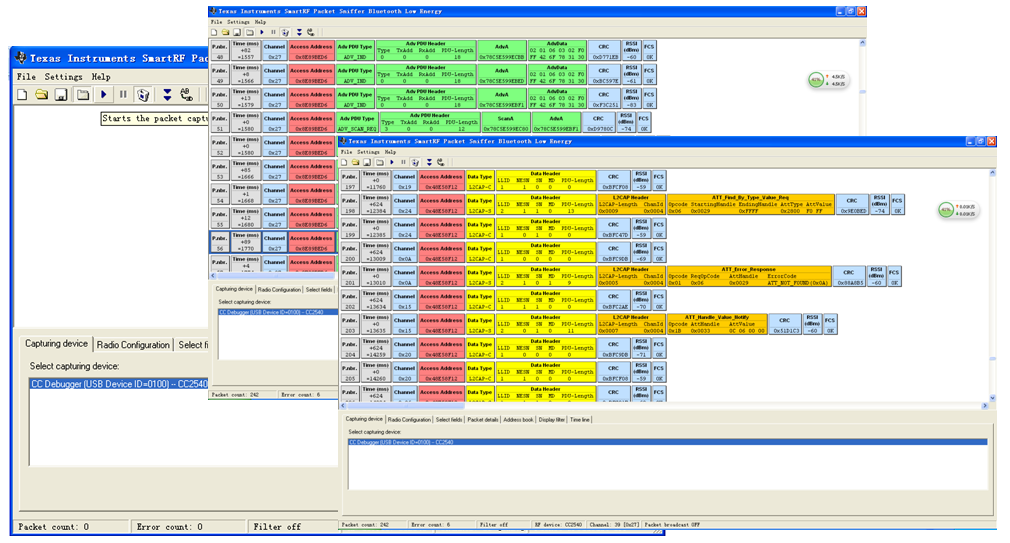1010x543 pixels.
Task: Select CC Debugger device in left window list
Action: tap(119, 384)
